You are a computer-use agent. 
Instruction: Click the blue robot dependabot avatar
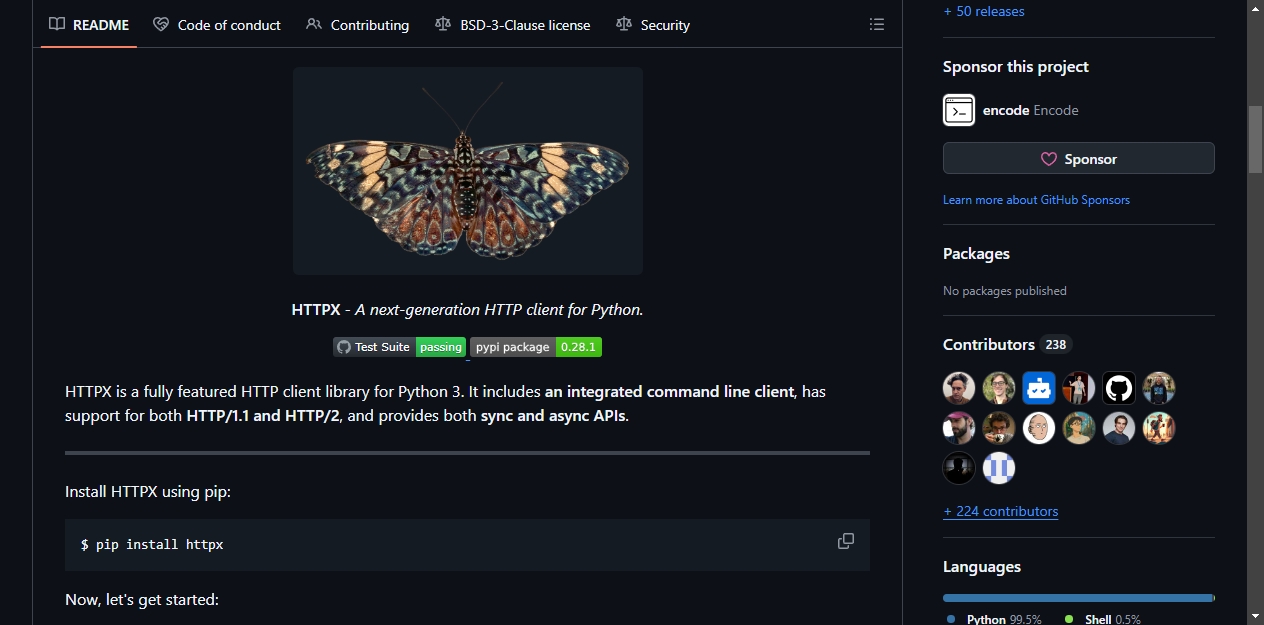pos(1039,388)
